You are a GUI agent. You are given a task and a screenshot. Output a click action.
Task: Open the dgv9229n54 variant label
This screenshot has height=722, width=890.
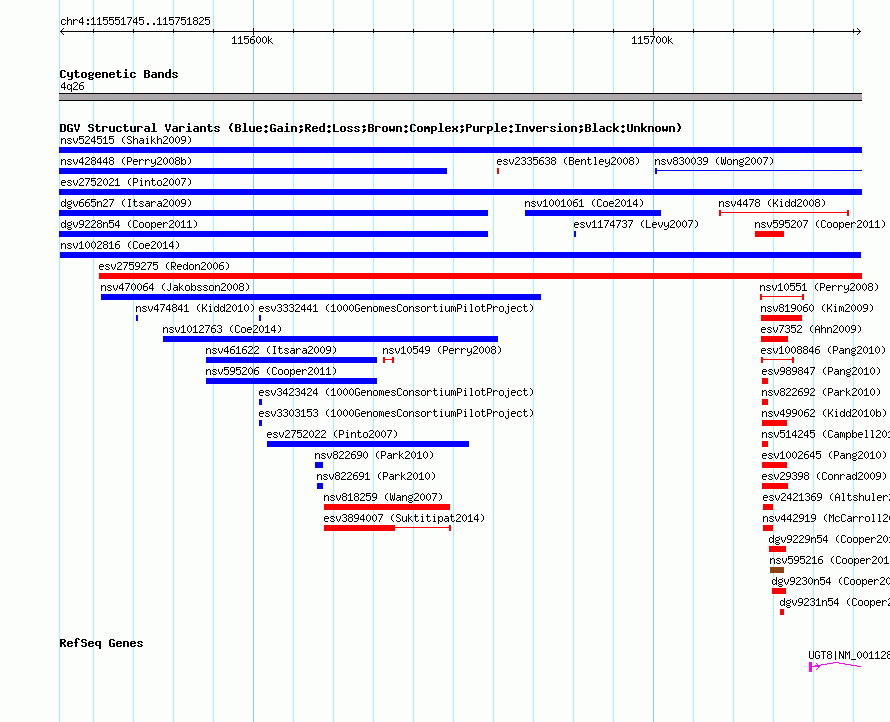829,539
